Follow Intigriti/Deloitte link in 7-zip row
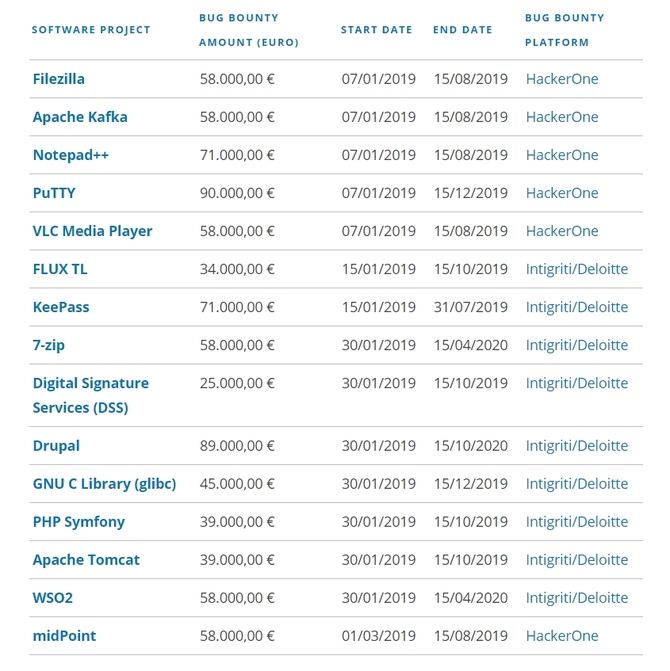Screen dimensions: 670x671 click(577, 345)
